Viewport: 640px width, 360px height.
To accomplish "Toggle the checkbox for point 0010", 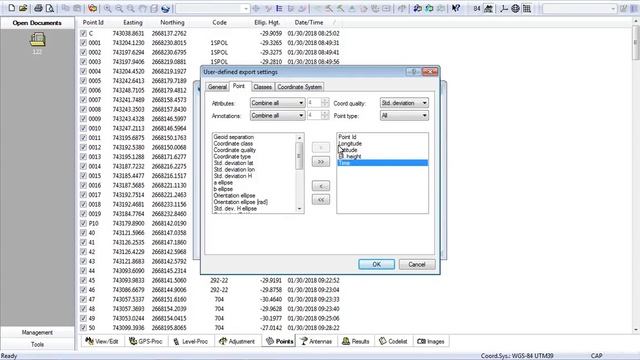I will (x=83, y=128).
